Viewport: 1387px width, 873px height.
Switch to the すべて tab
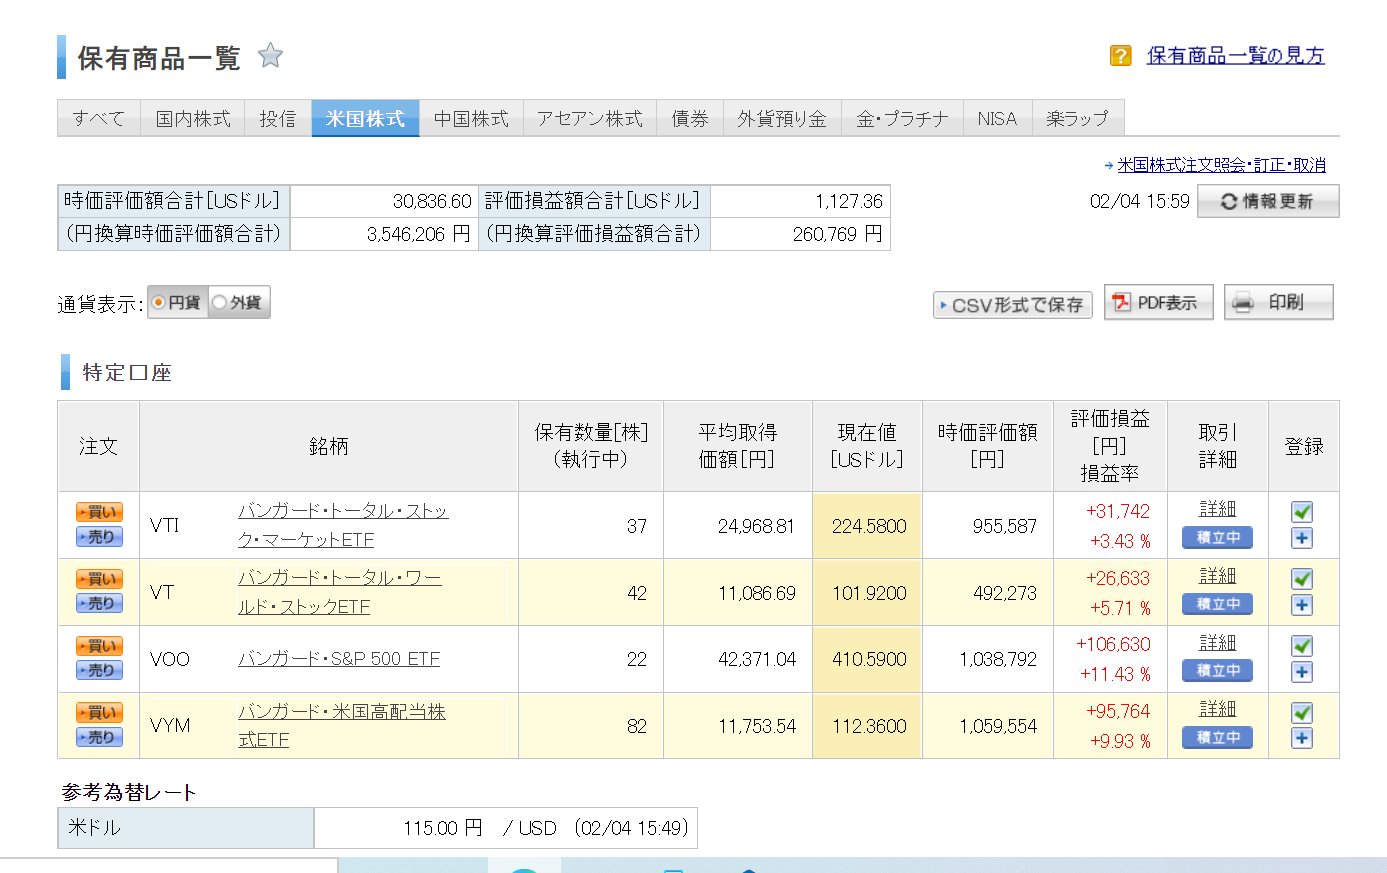[x=99, y=118]
